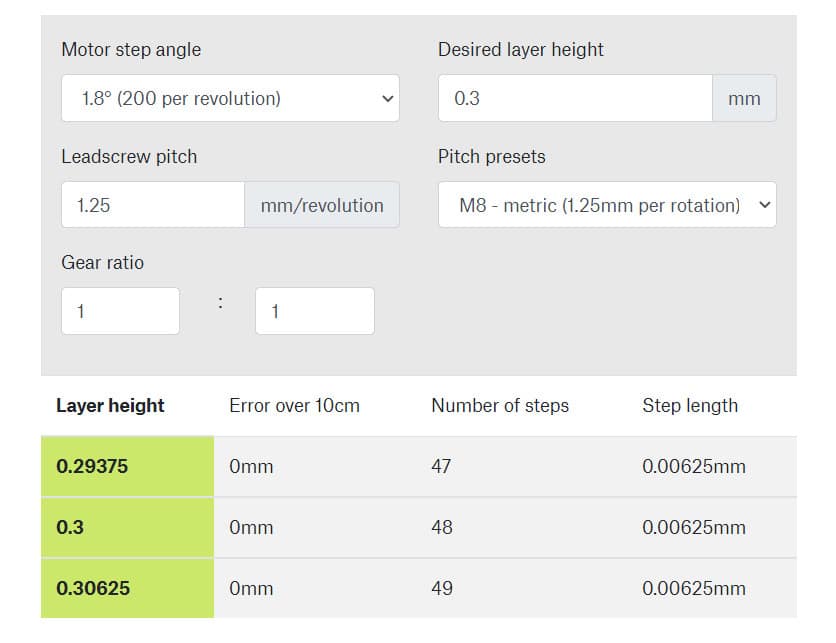
Task: Click the mm/revolution unit label
Action: point(322,205)
